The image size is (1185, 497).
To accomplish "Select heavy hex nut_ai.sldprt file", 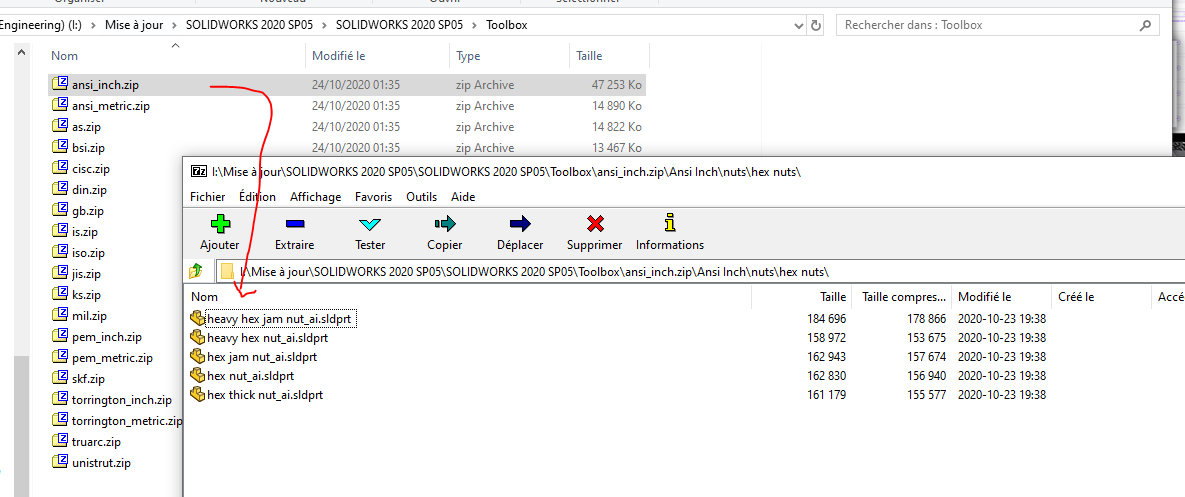I will pos(266,338).
